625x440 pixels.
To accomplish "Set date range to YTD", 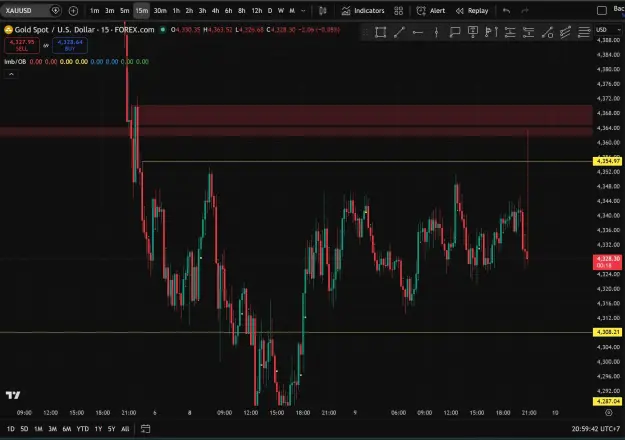I will [83, 429].
